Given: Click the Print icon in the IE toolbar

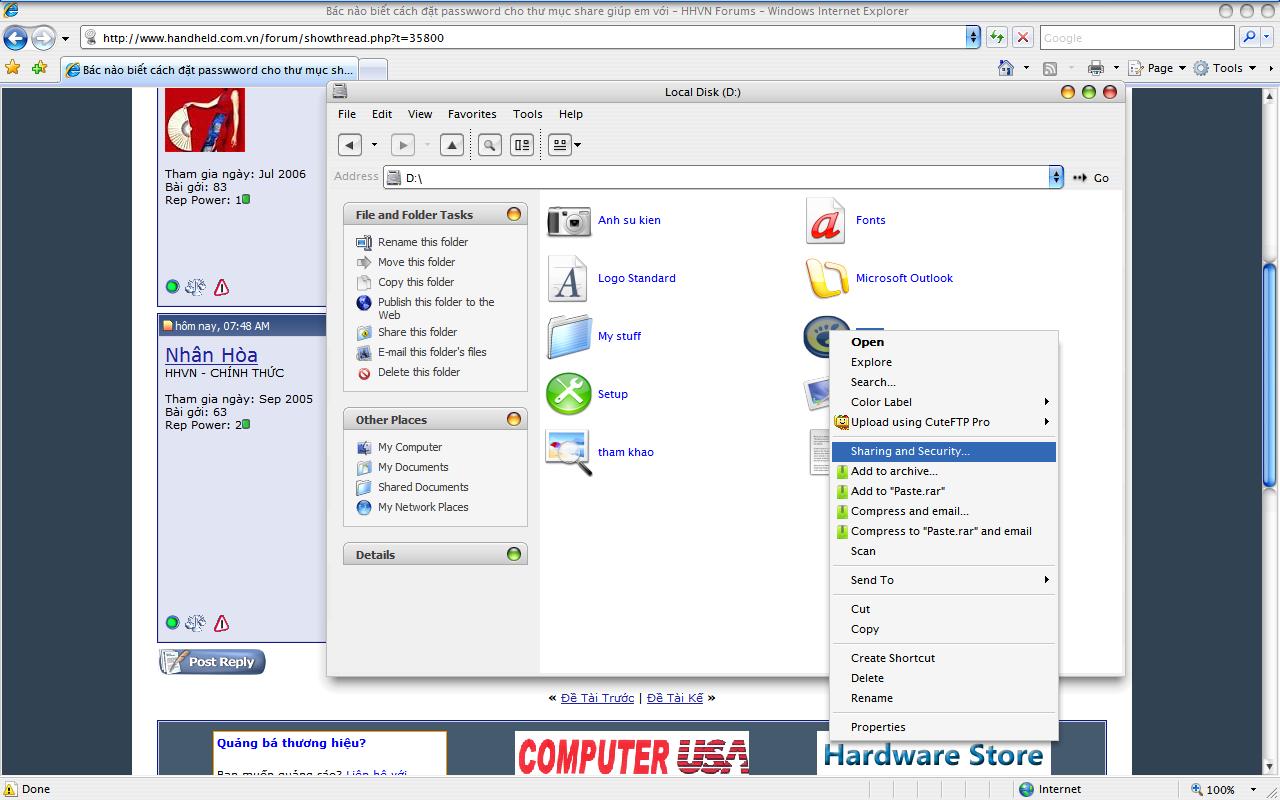Looking at the screenshot, I should coord(1095,68).
